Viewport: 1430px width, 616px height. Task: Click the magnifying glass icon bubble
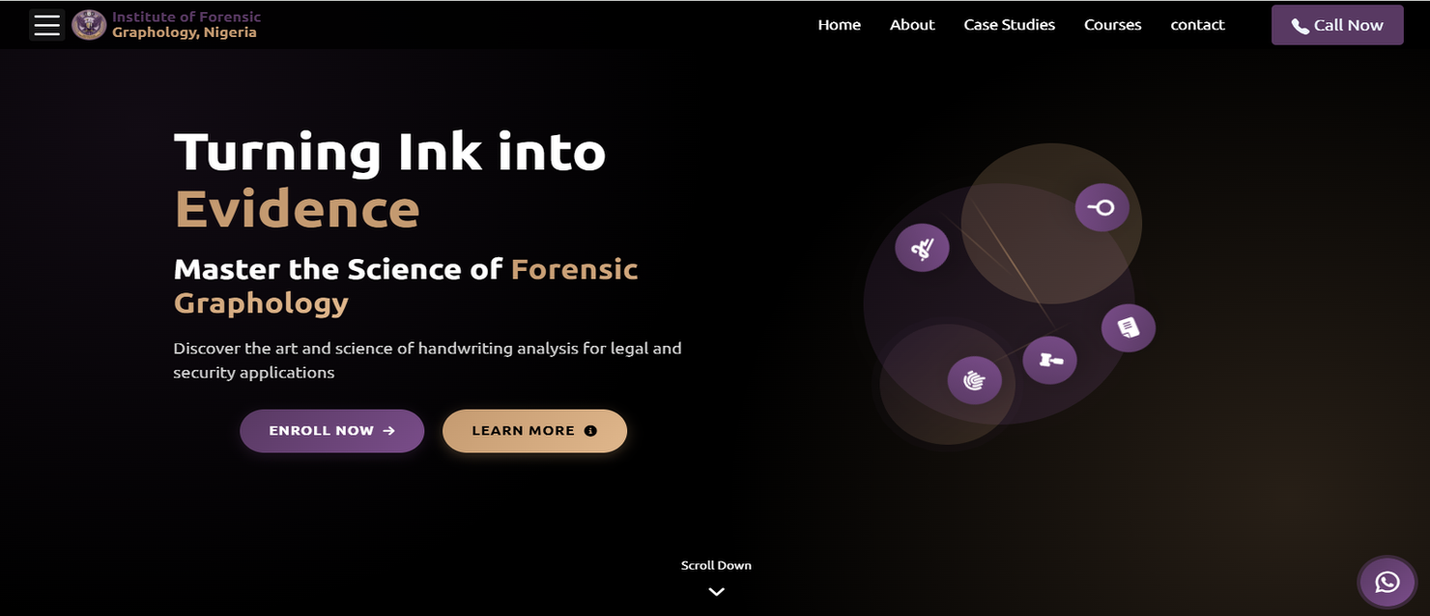1101,208
